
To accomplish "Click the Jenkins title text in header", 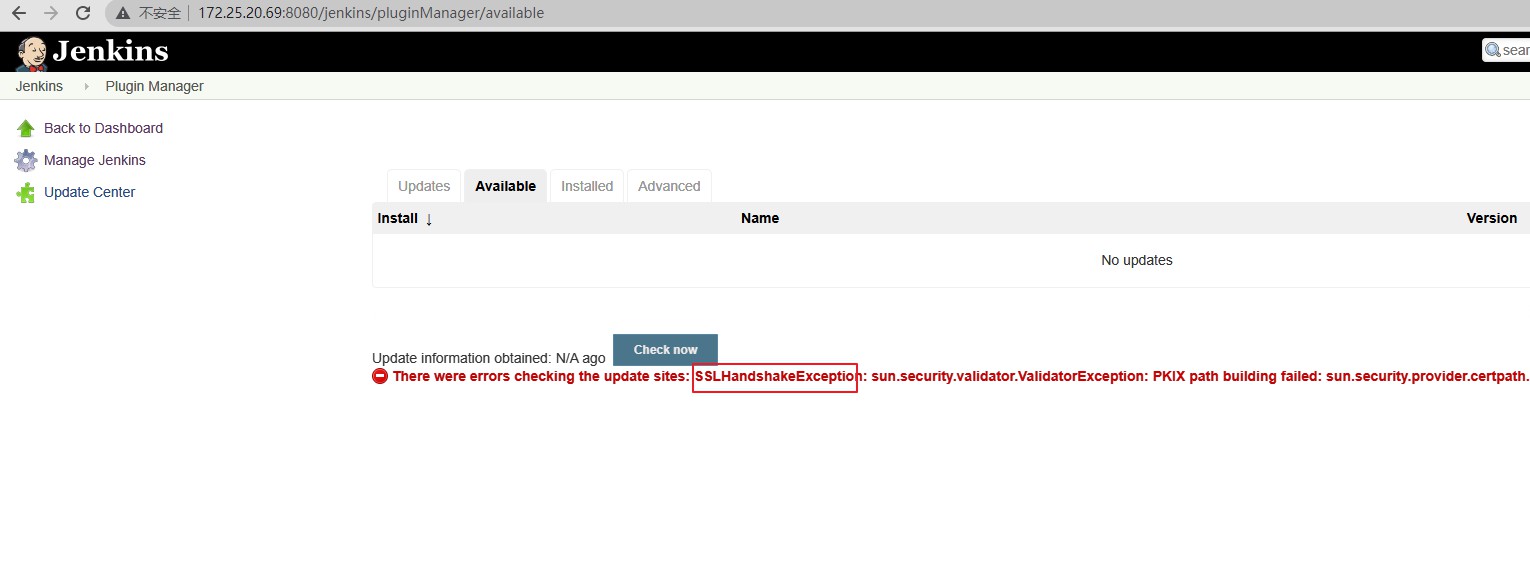I will pos(110,51).
